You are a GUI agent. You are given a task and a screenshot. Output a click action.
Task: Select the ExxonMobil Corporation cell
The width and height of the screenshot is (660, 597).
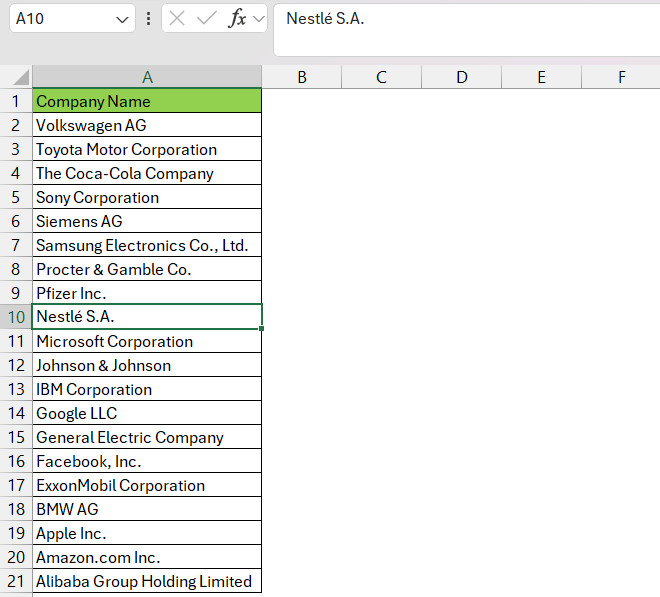pyautogui.click(x=147, y=485)
